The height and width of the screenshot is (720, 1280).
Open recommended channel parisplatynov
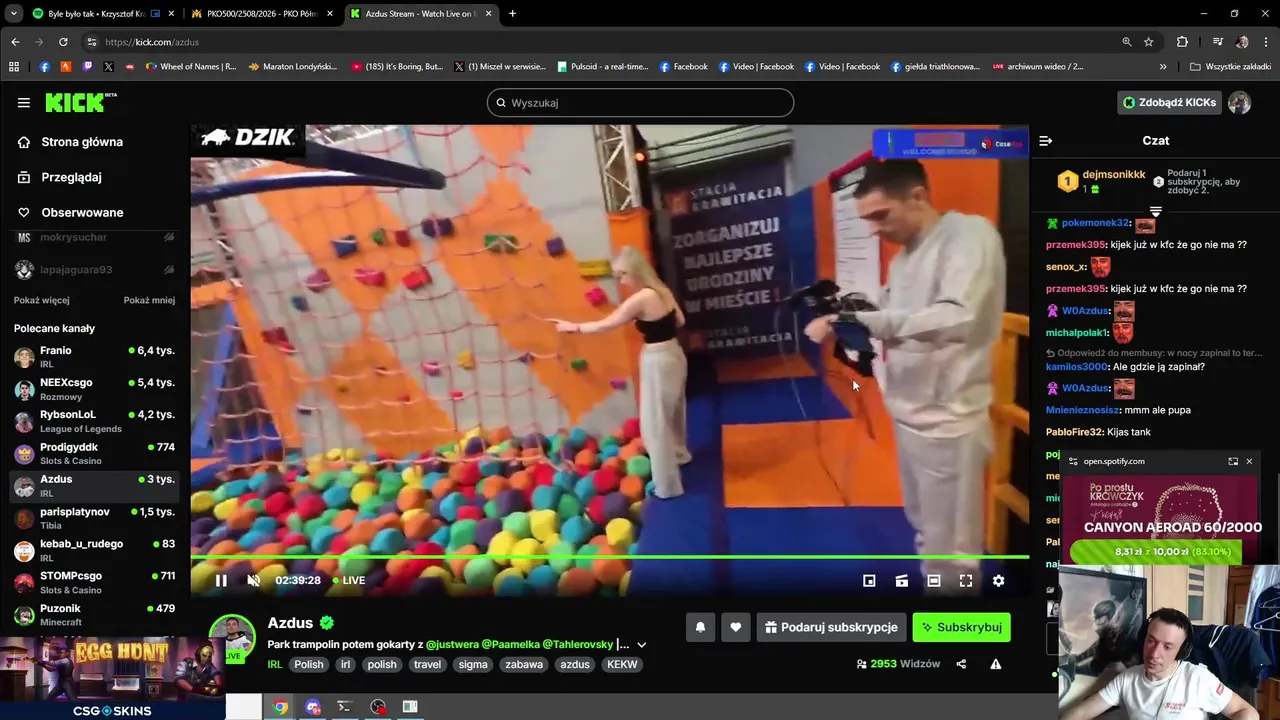click(x=95, y=518)
